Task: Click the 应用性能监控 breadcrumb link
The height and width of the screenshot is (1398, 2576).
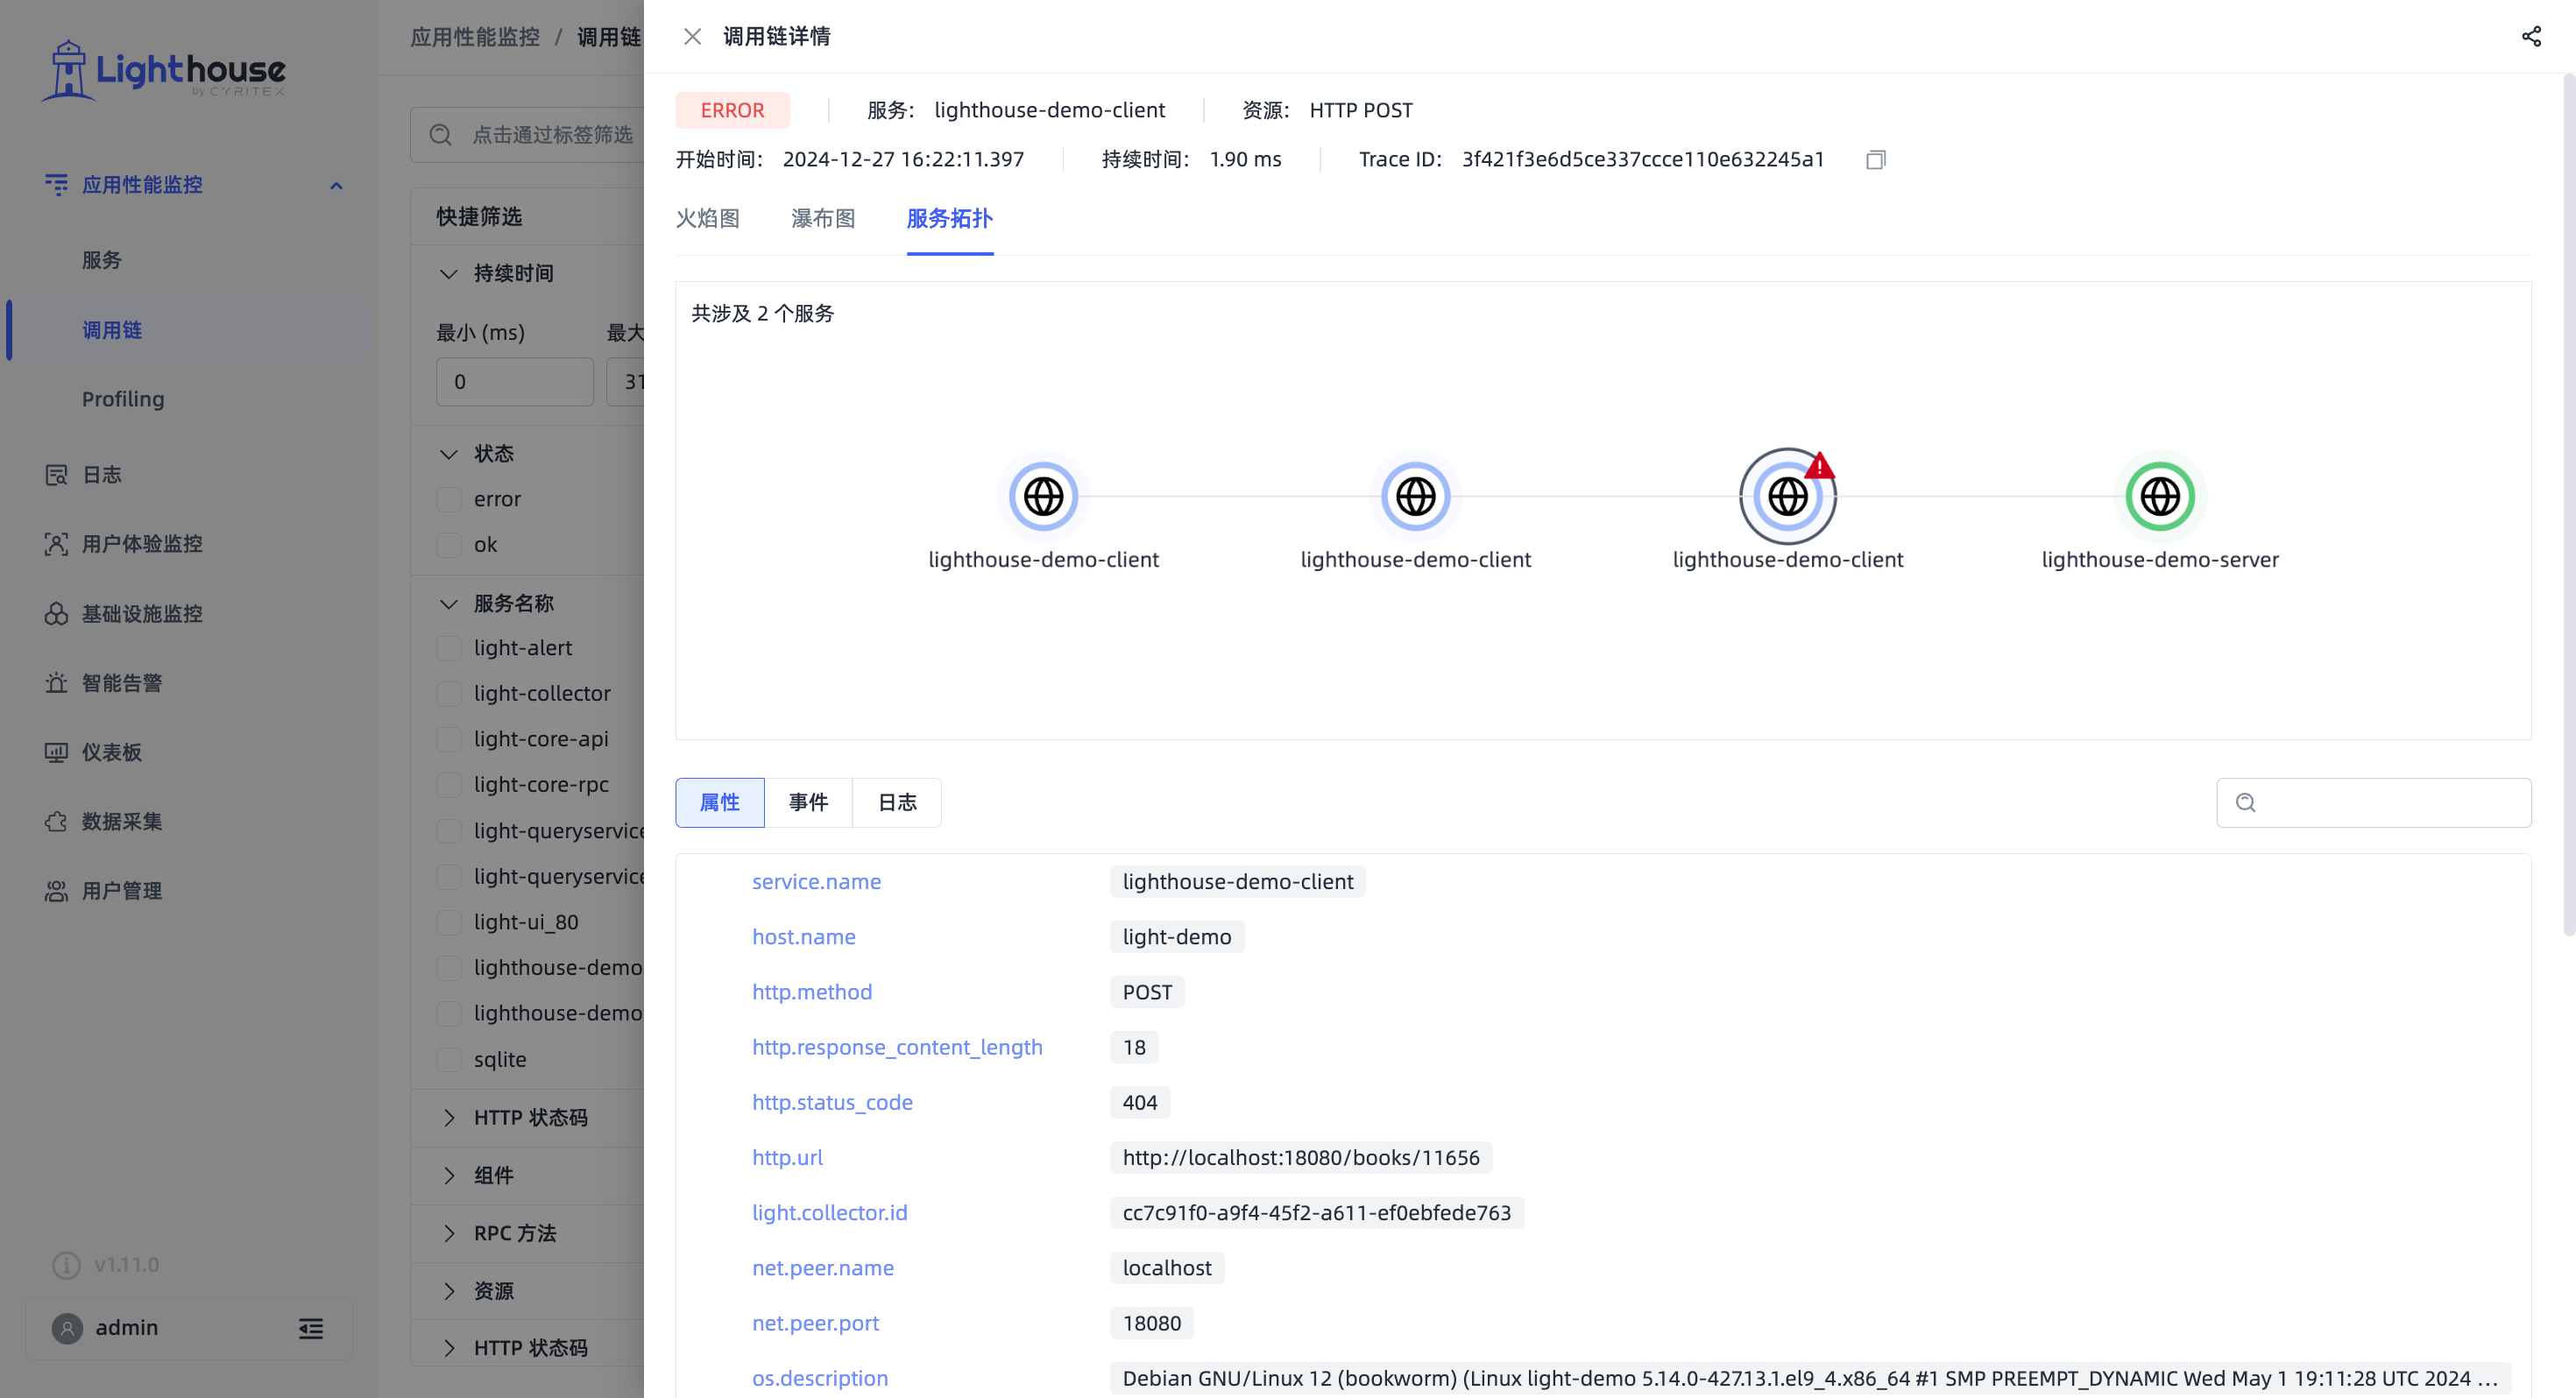Action: (x=475, y=37)
